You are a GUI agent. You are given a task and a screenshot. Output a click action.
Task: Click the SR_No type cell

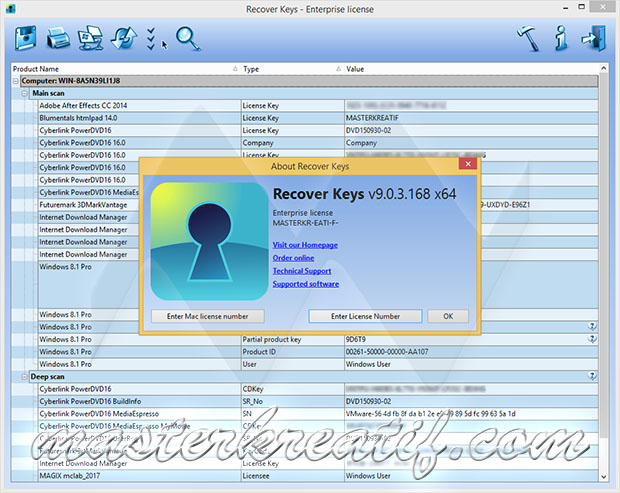click(293, 401)
